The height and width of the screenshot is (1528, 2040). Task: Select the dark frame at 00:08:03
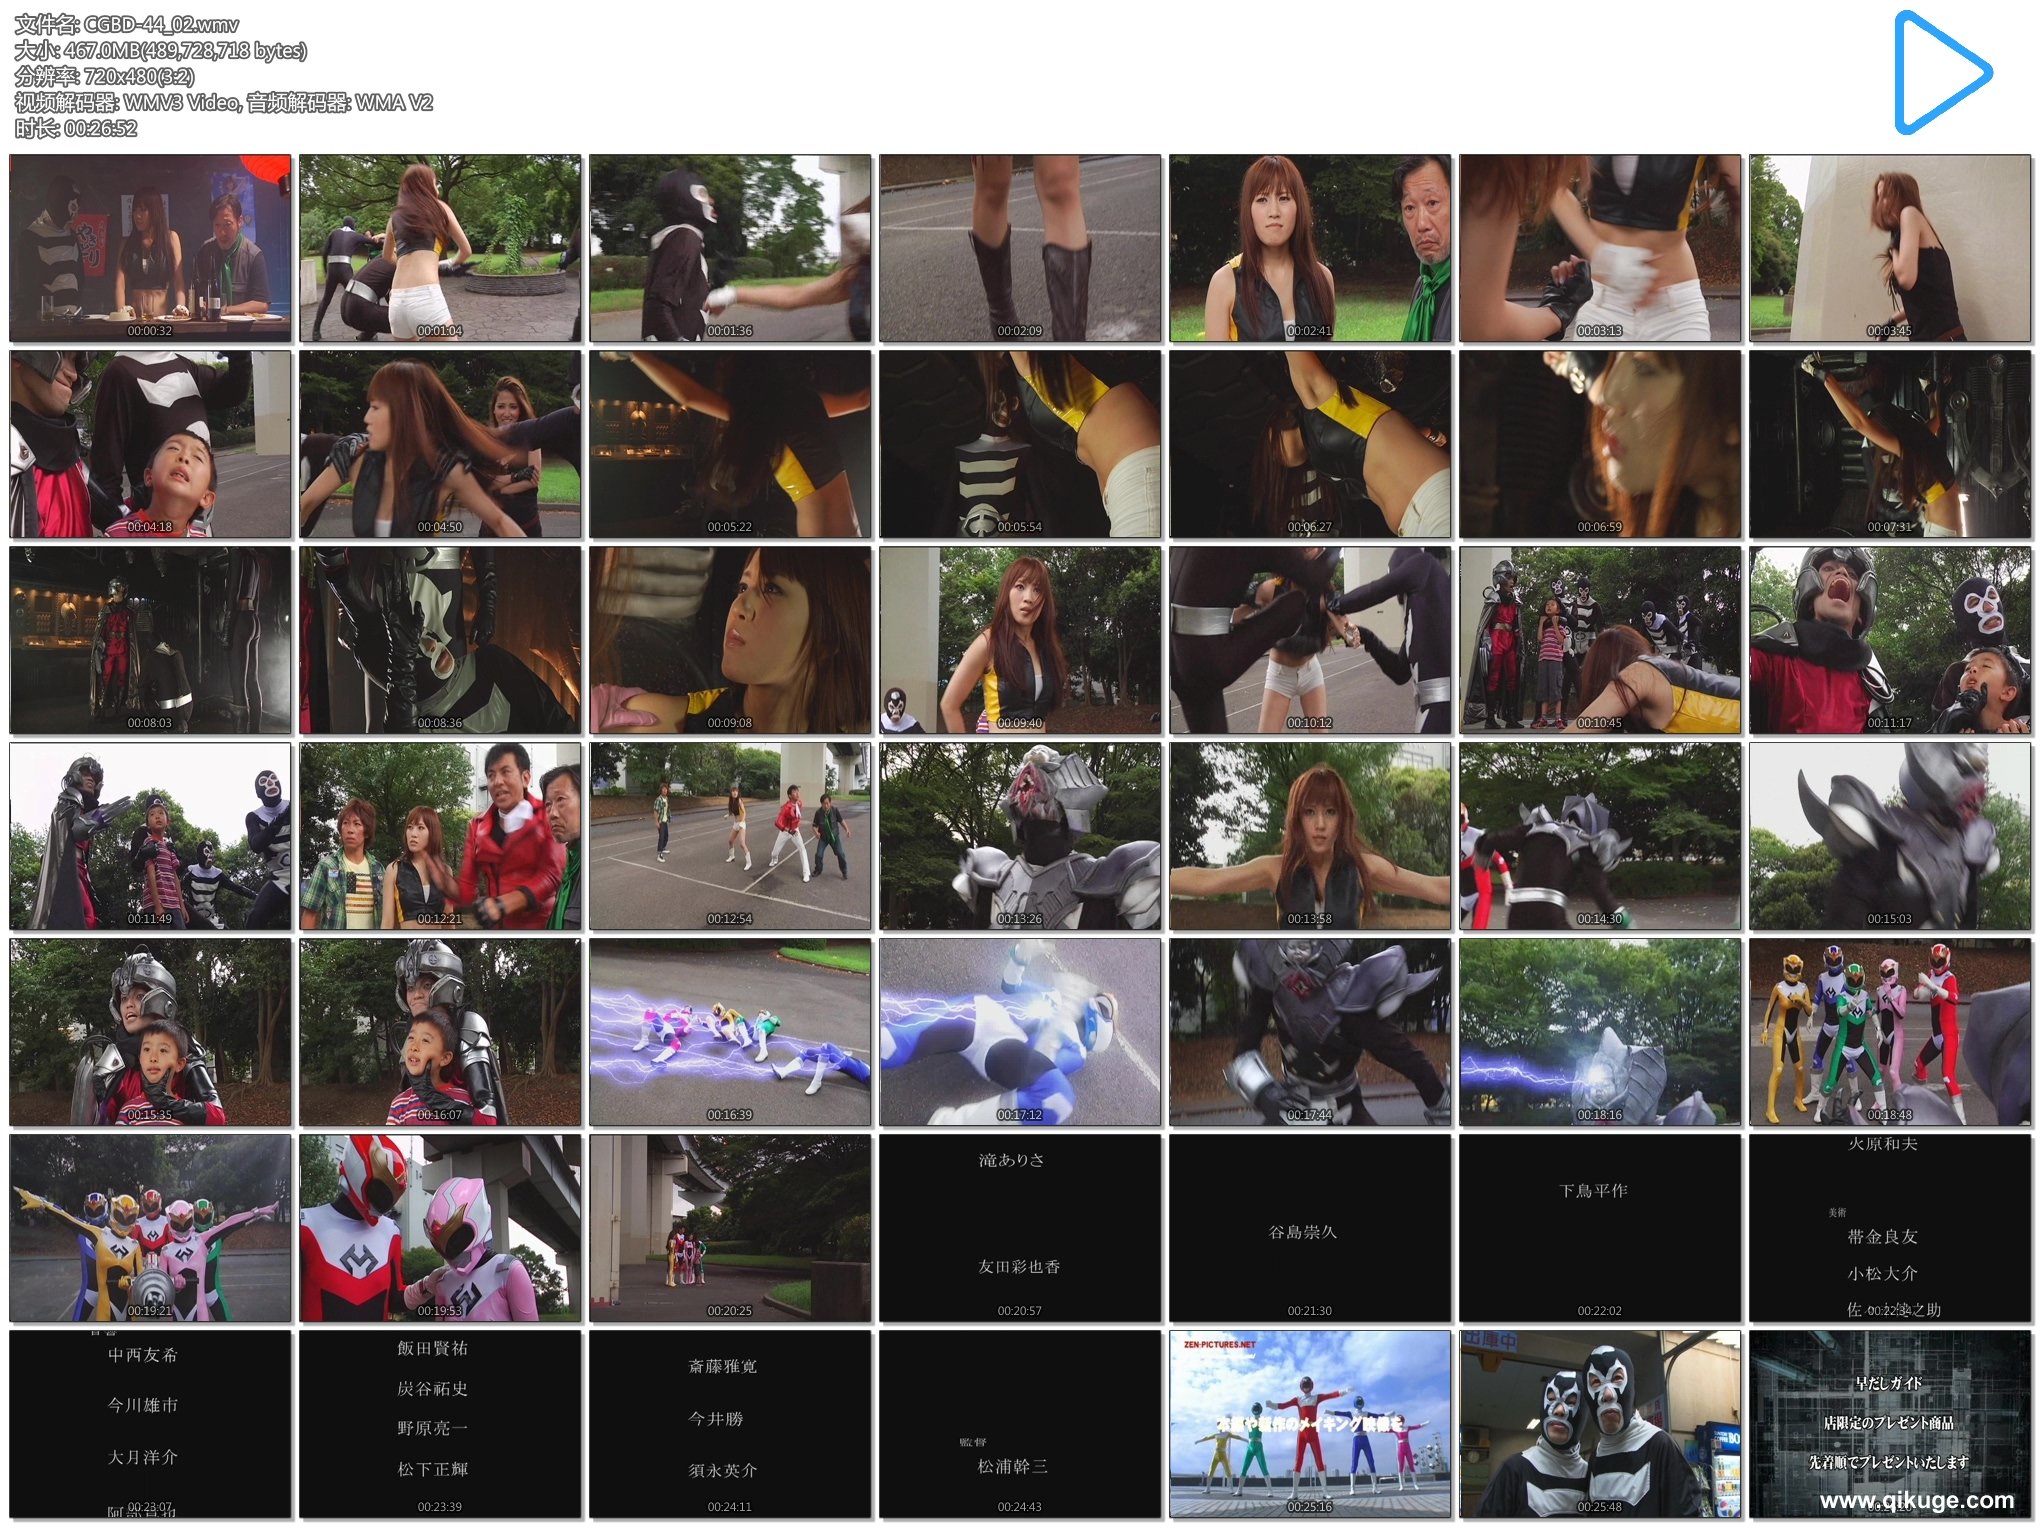150,640
